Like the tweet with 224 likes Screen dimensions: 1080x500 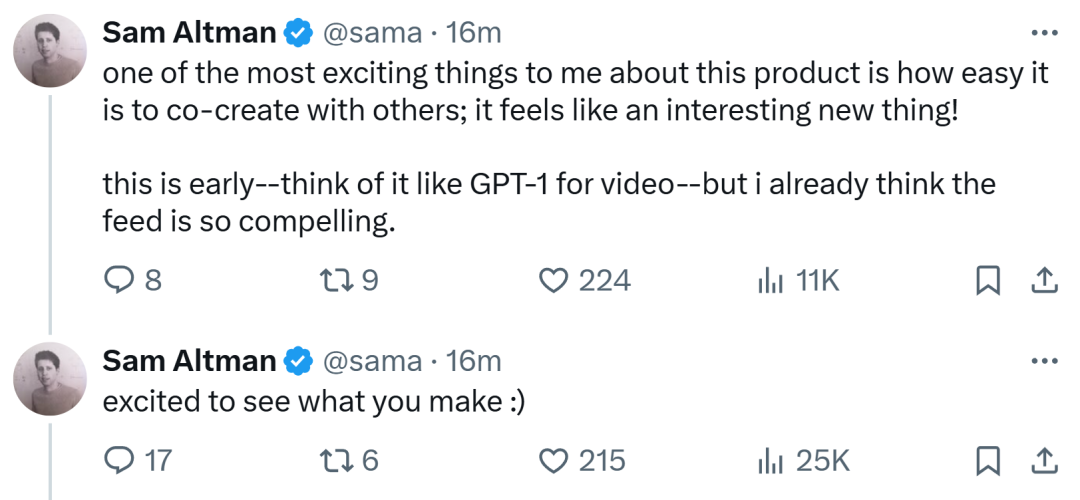(553, 281)
